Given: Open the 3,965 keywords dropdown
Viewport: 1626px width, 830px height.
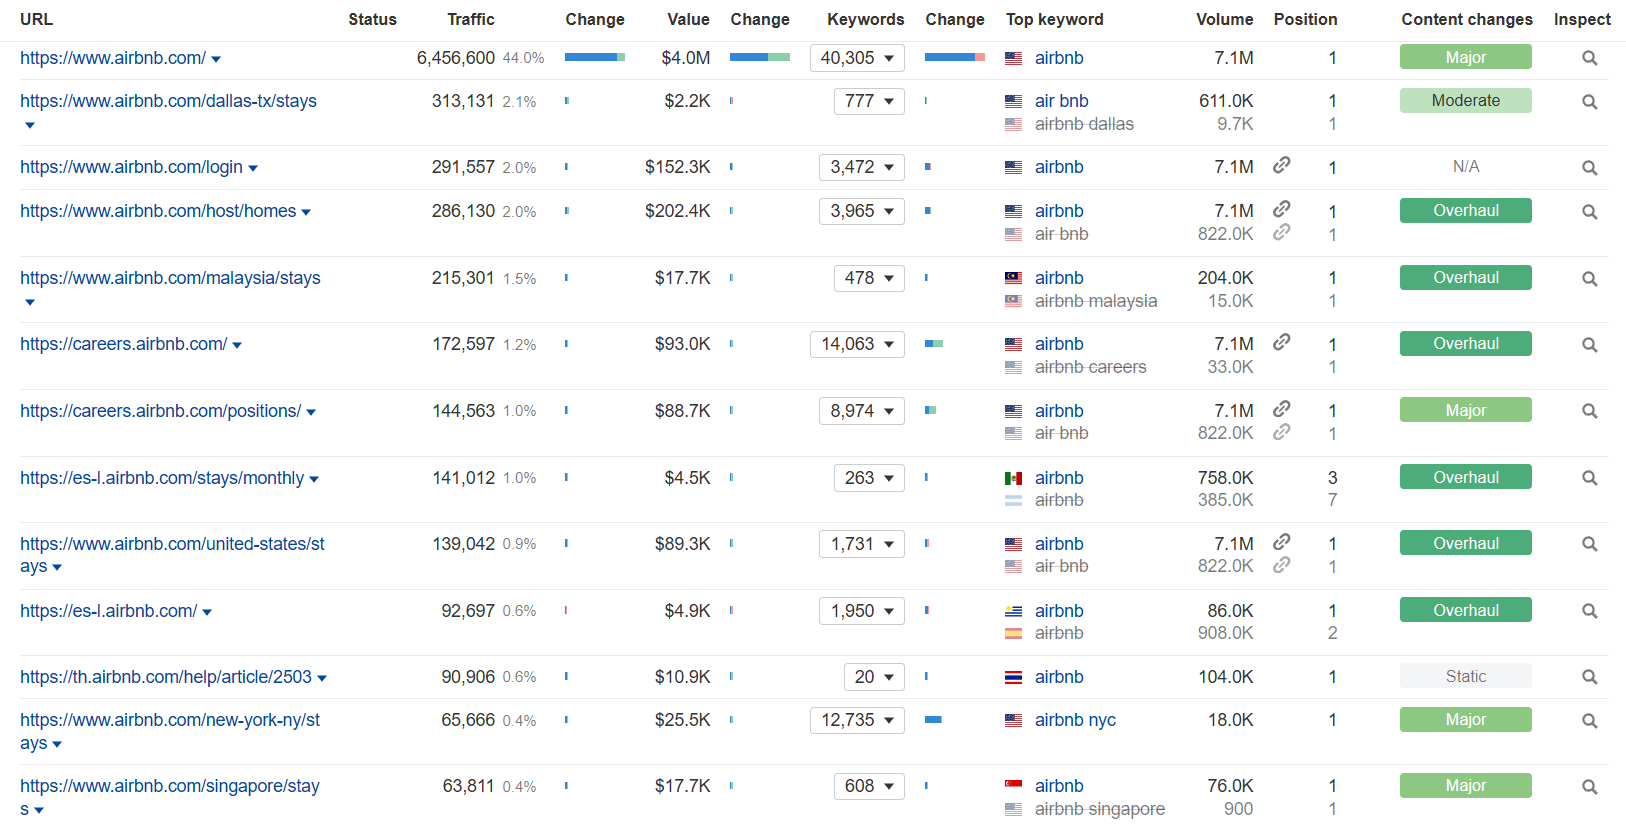Looking at the screenshot, I should point(862,211).
